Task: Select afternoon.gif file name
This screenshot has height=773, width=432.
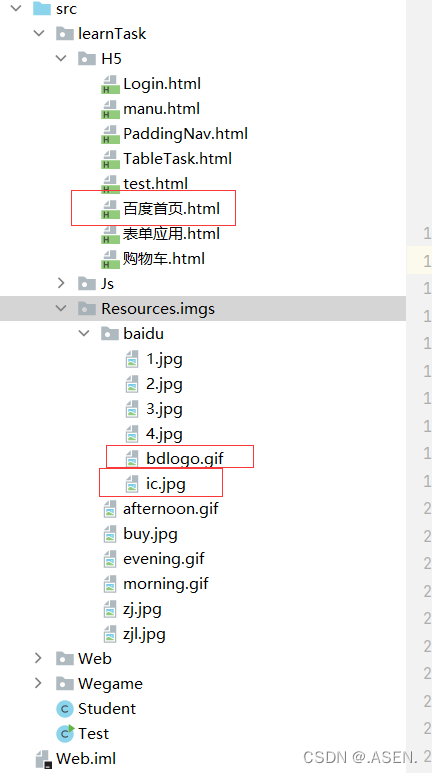Action: point(171,509)
